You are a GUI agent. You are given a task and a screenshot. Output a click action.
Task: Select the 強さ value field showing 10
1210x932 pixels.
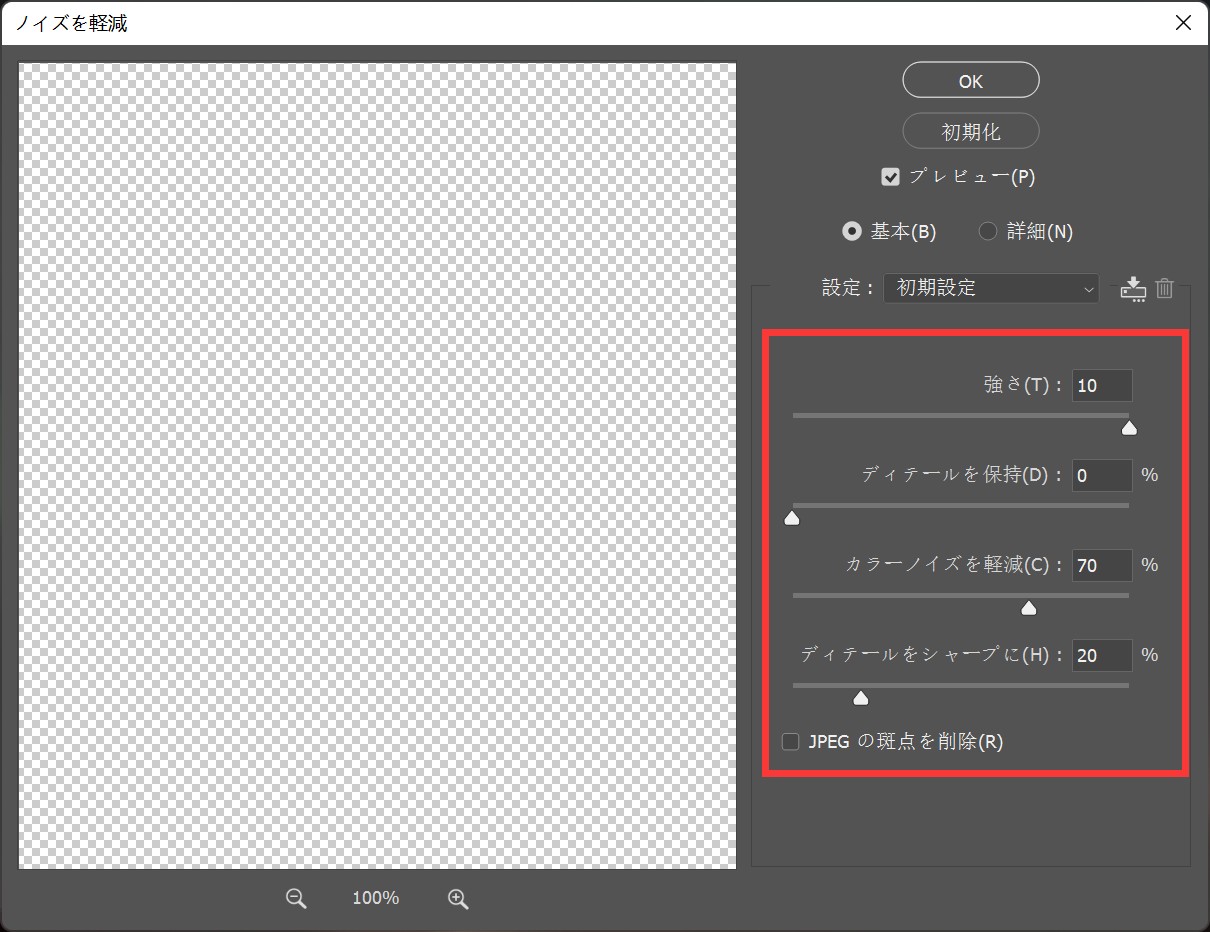pos(1101,385)
